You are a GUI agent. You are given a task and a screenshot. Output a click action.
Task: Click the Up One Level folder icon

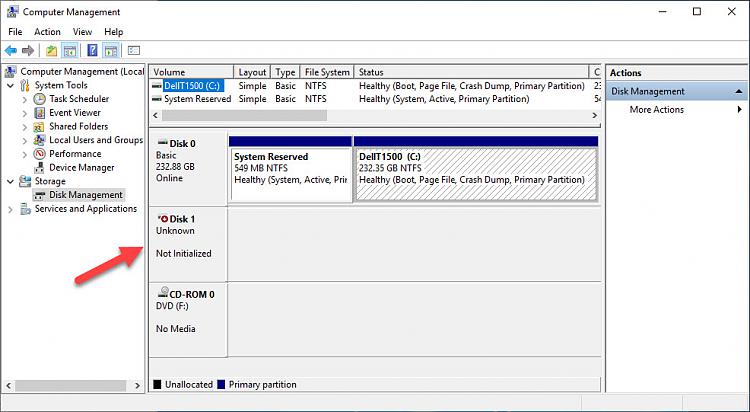click(x=52, y=50)
